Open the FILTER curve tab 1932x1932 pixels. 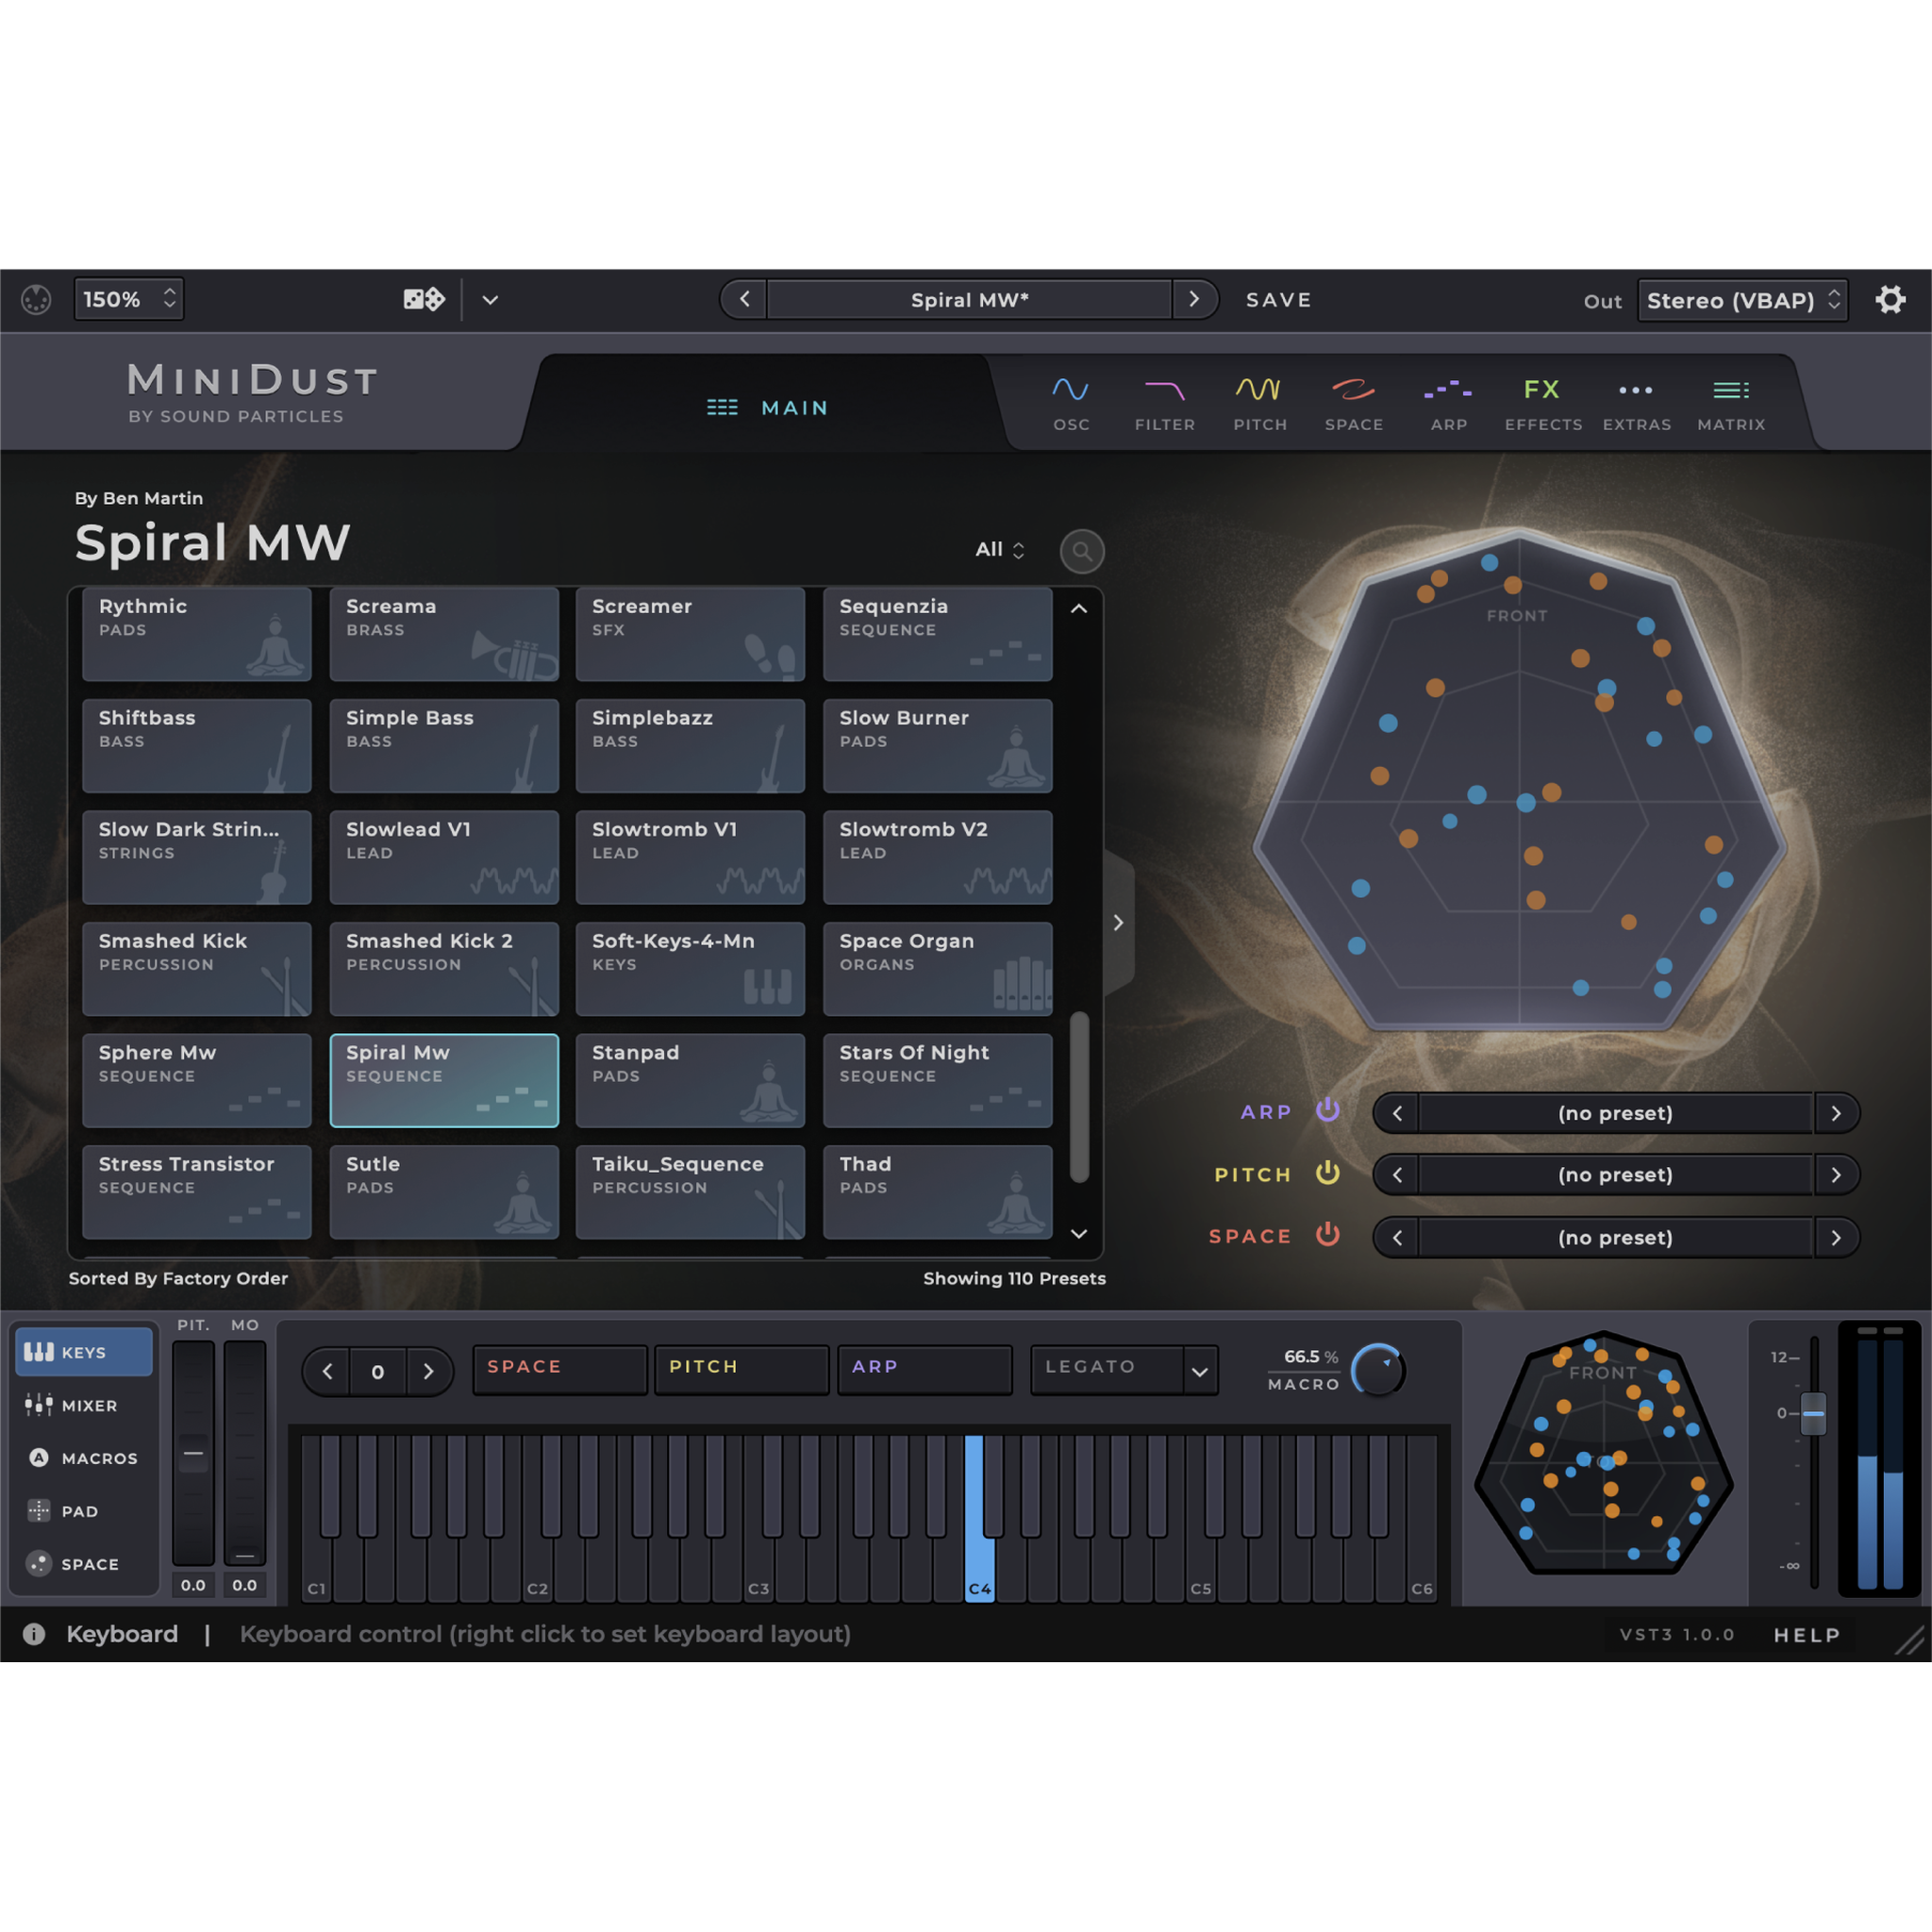pyautogui.click(x=1165, y=403)
